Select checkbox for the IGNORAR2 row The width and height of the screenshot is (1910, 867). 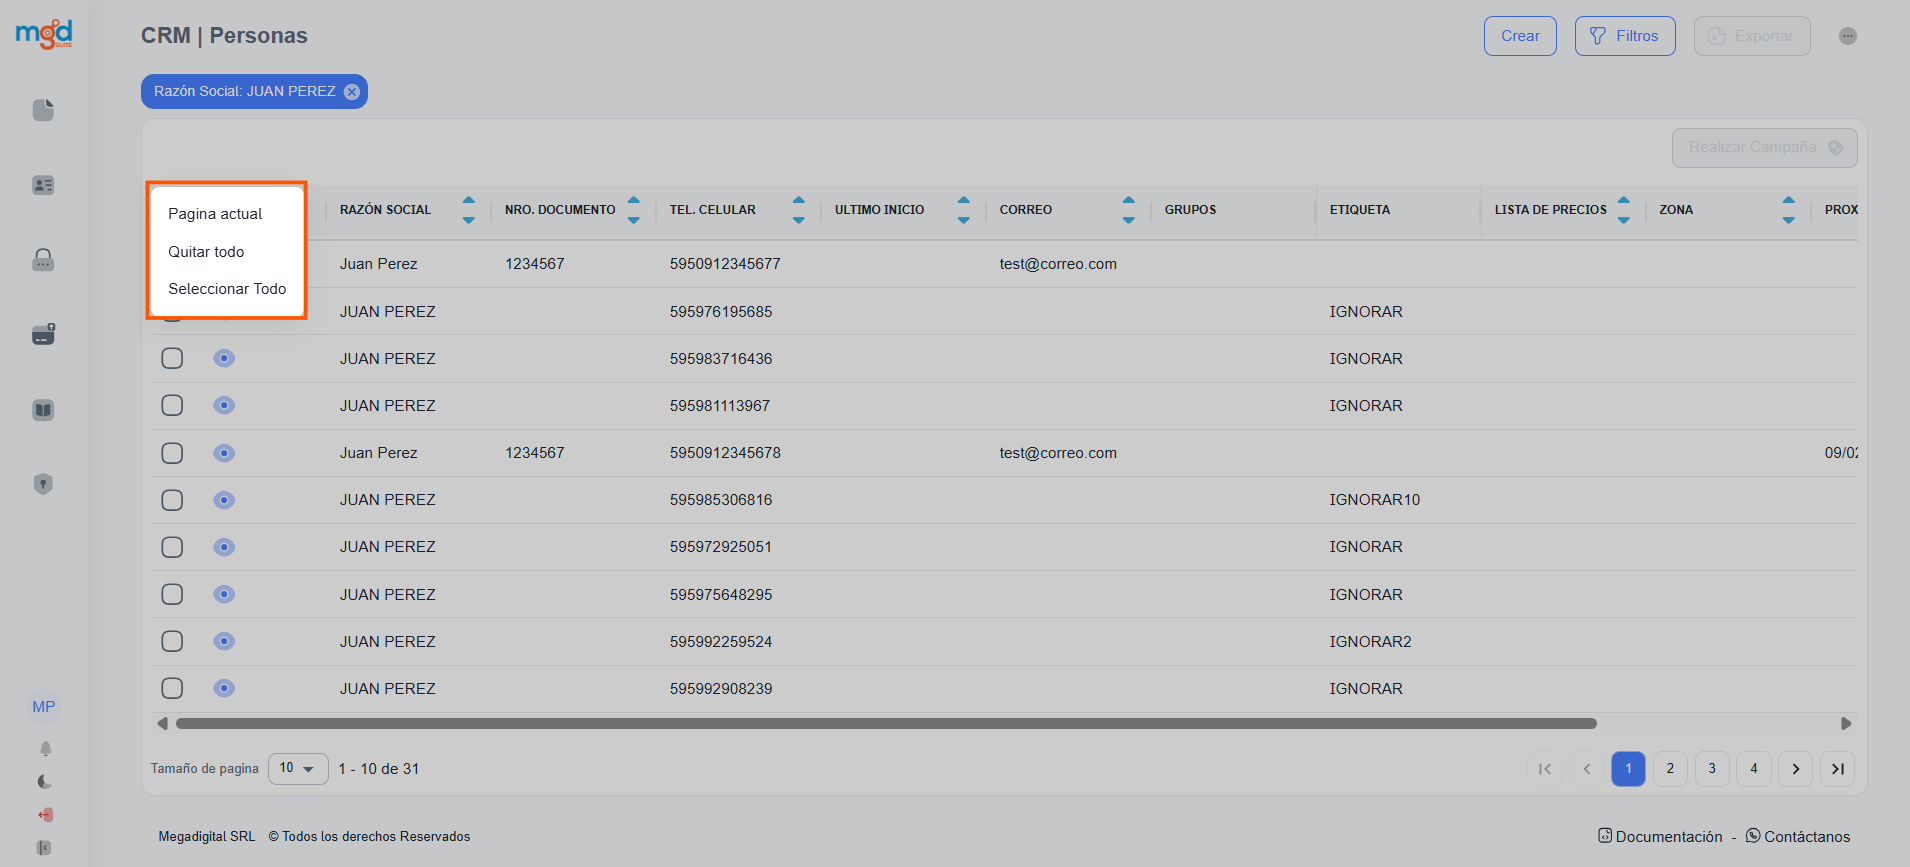(x=172, y=641)
